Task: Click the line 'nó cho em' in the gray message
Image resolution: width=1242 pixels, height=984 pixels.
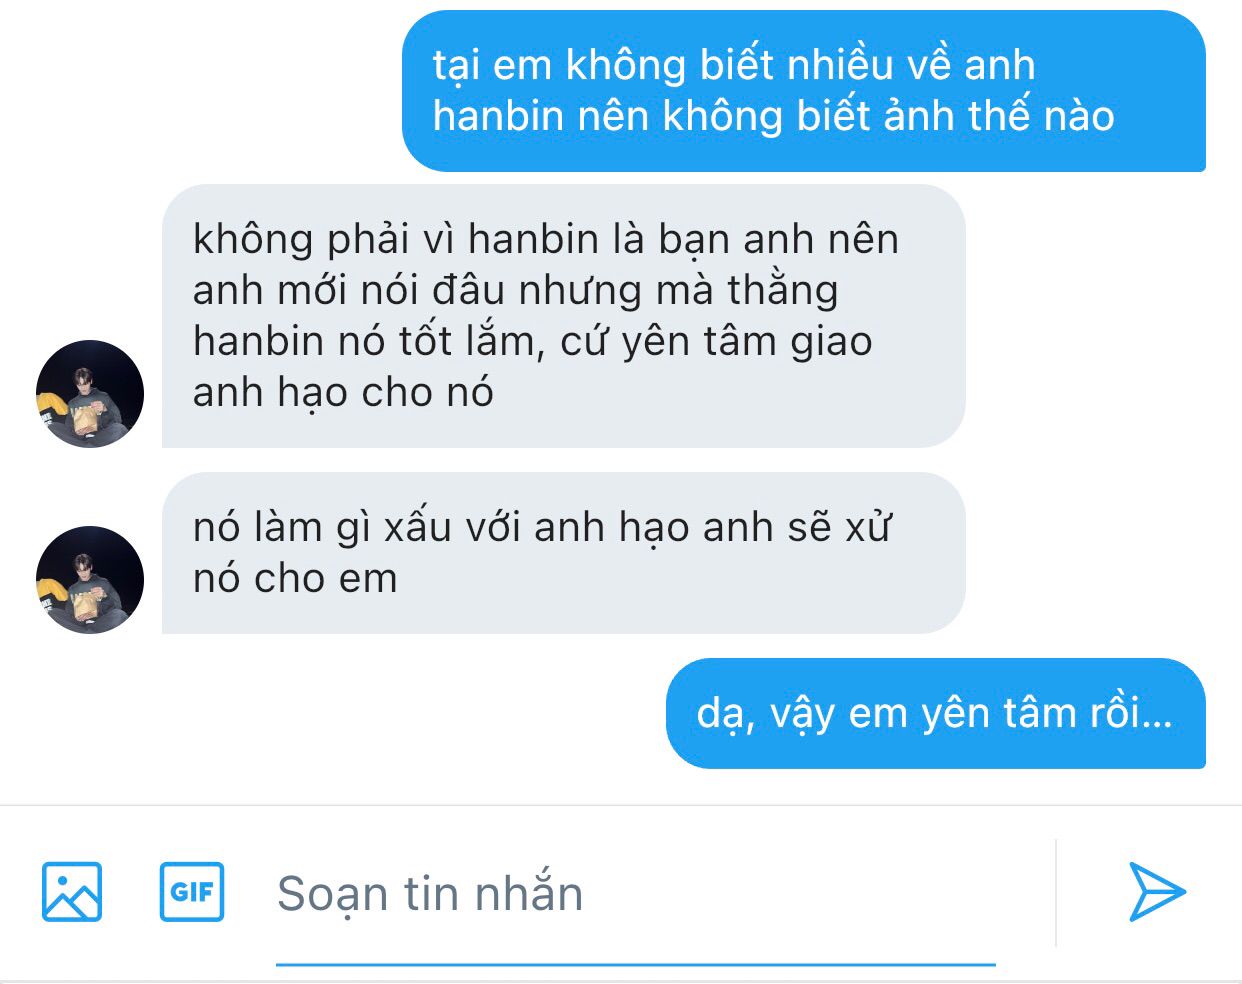Action: click(295, 578)
